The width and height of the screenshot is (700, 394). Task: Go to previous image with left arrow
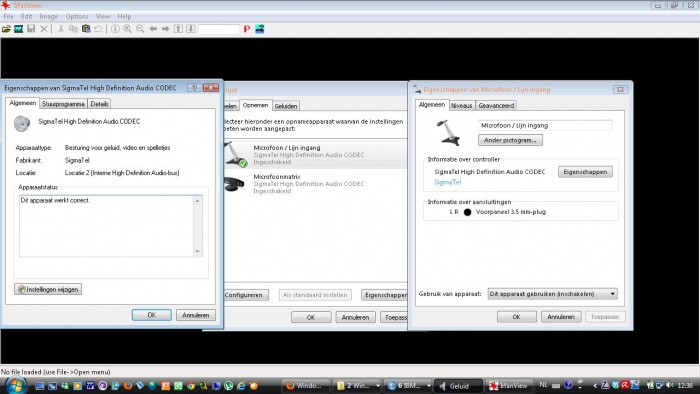click(153, 29)
